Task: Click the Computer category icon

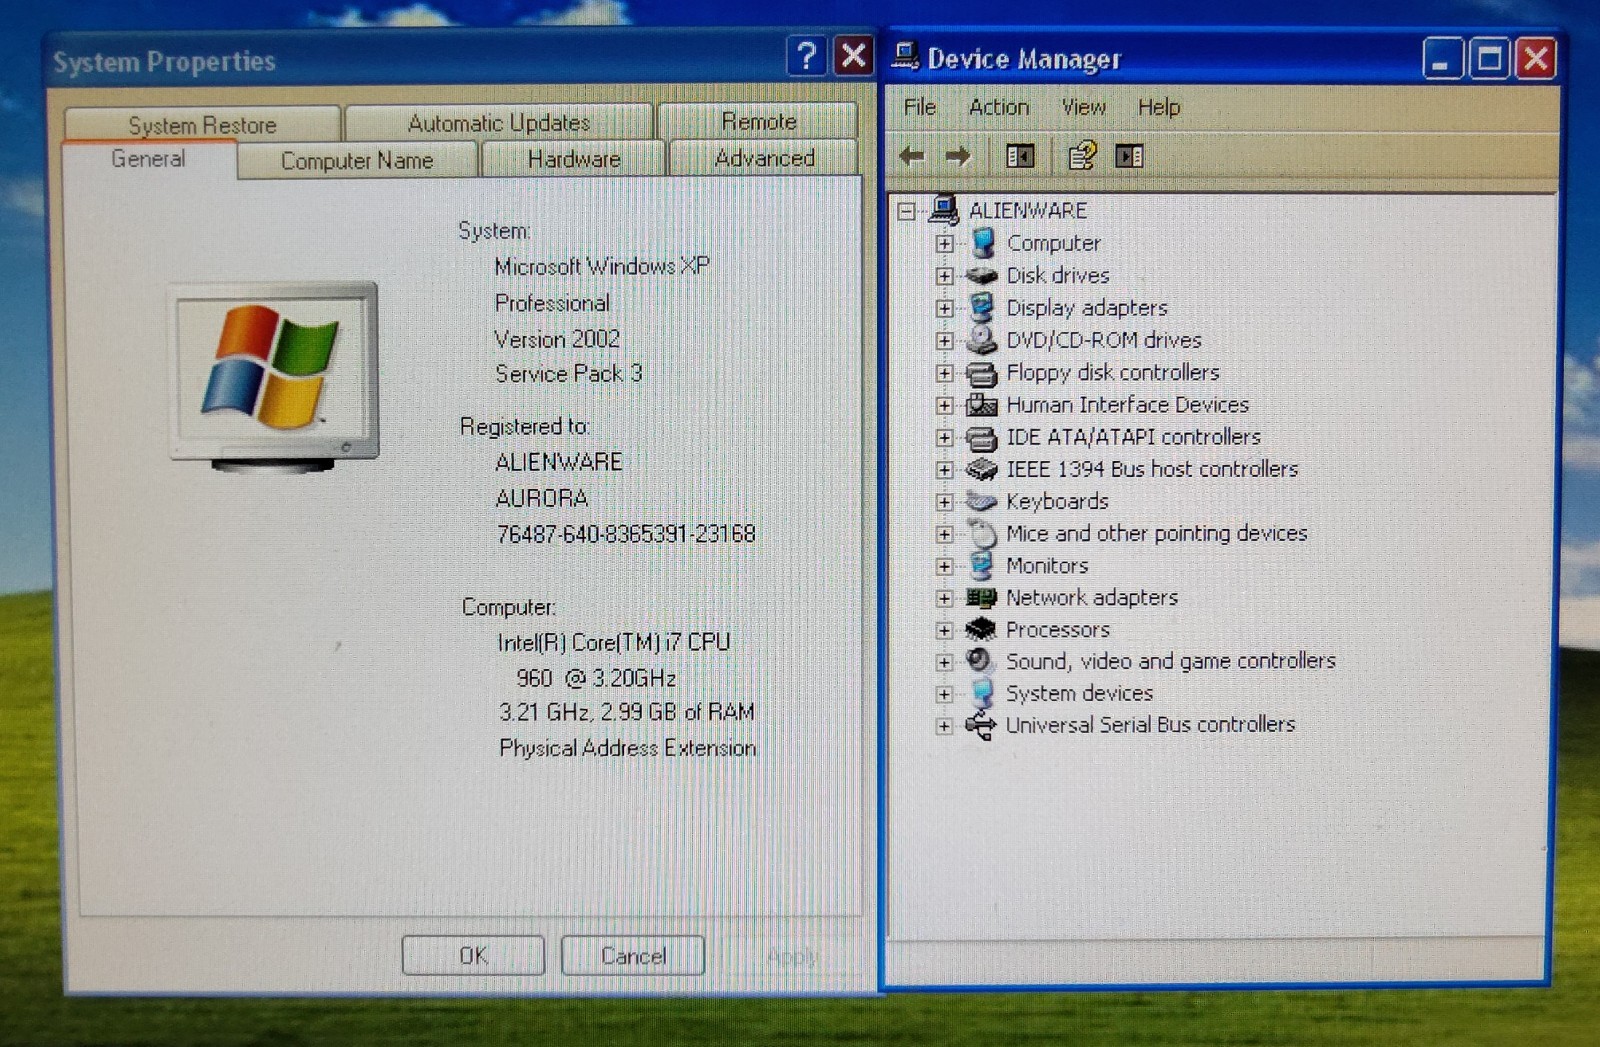Action: (983, 242)
